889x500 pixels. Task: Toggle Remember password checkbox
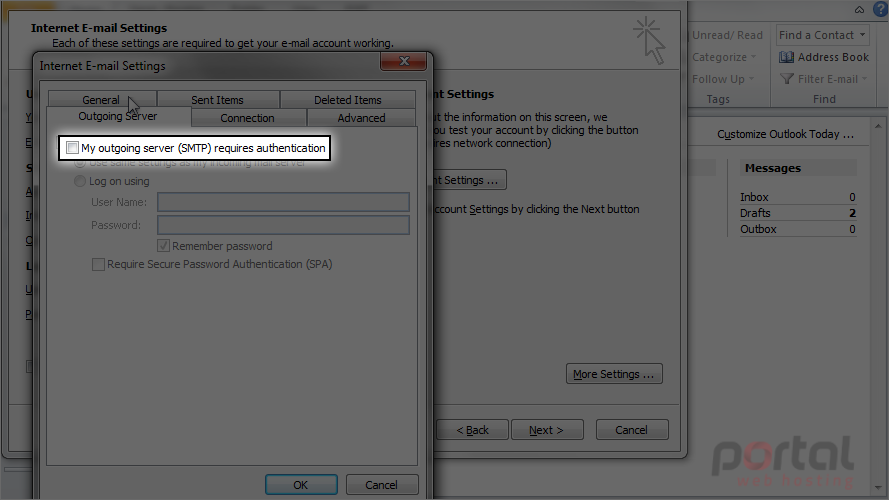[x=163, y=245]
